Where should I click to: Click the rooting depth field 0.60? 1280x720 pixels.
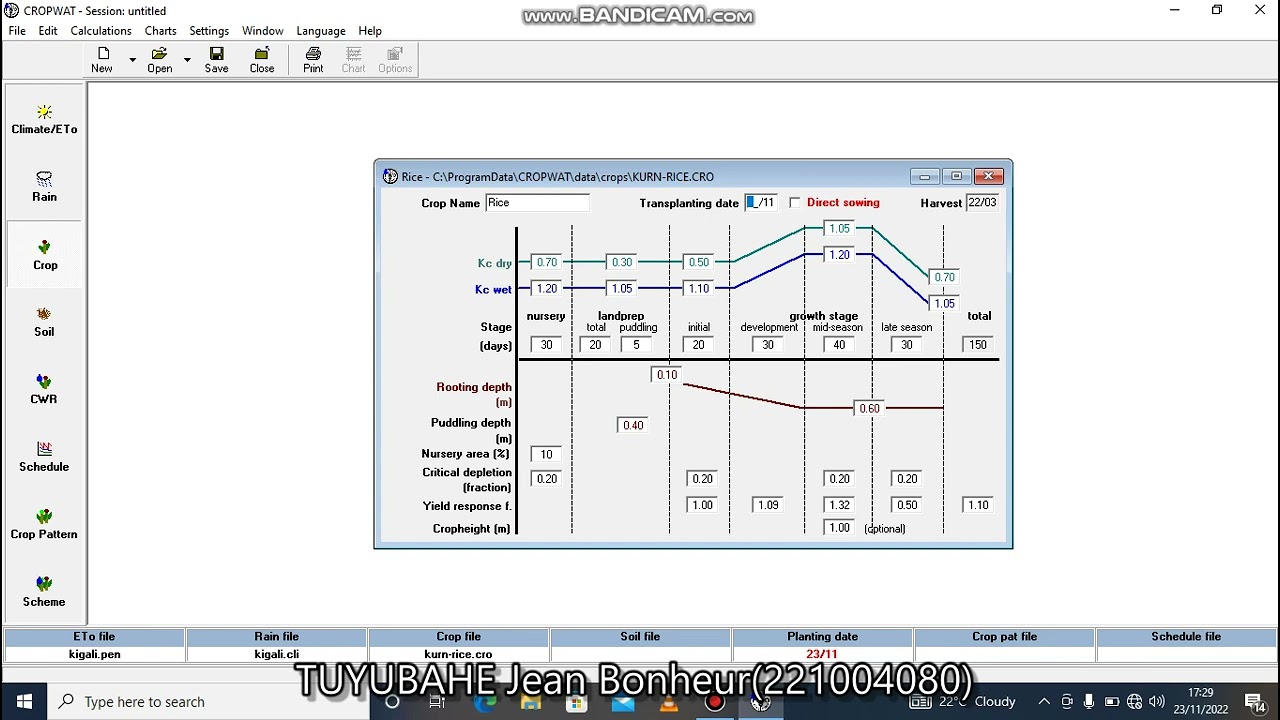(x=870, y=409)
